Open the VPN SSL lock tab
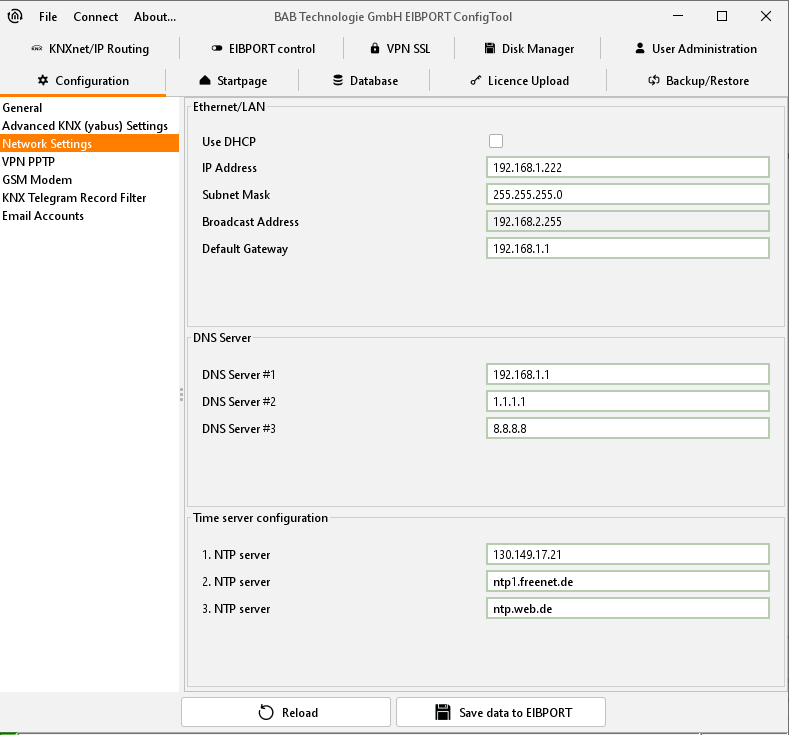The height and width of the screenshot is (735, 789). coord(399,48)
